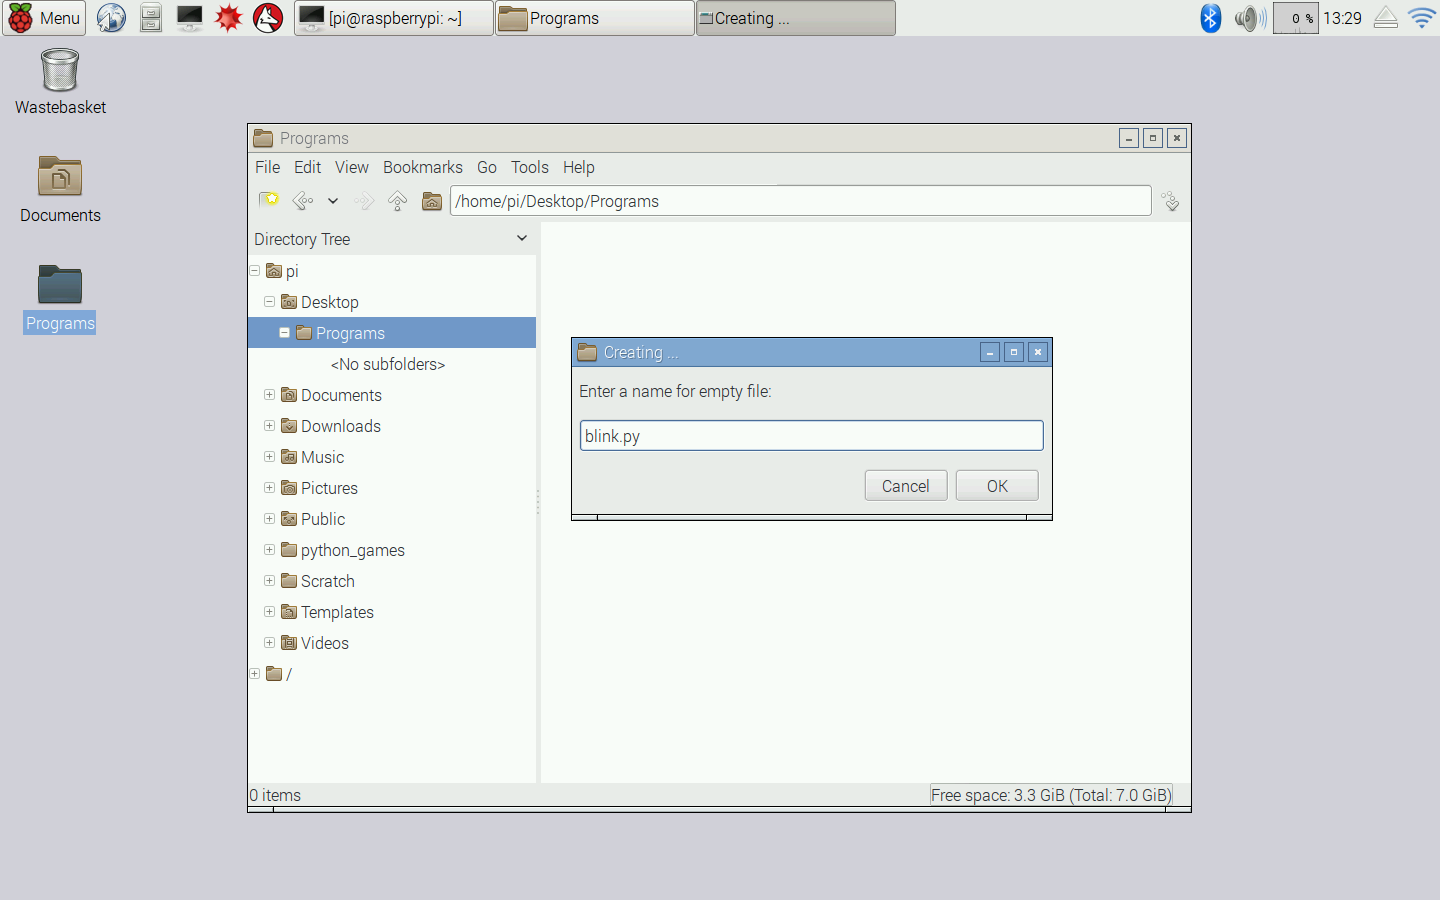The image size is (1440, 900).
Task: Click the Bluetooth tray icon
Action: pyautogui.click(x=1210, y=18)
